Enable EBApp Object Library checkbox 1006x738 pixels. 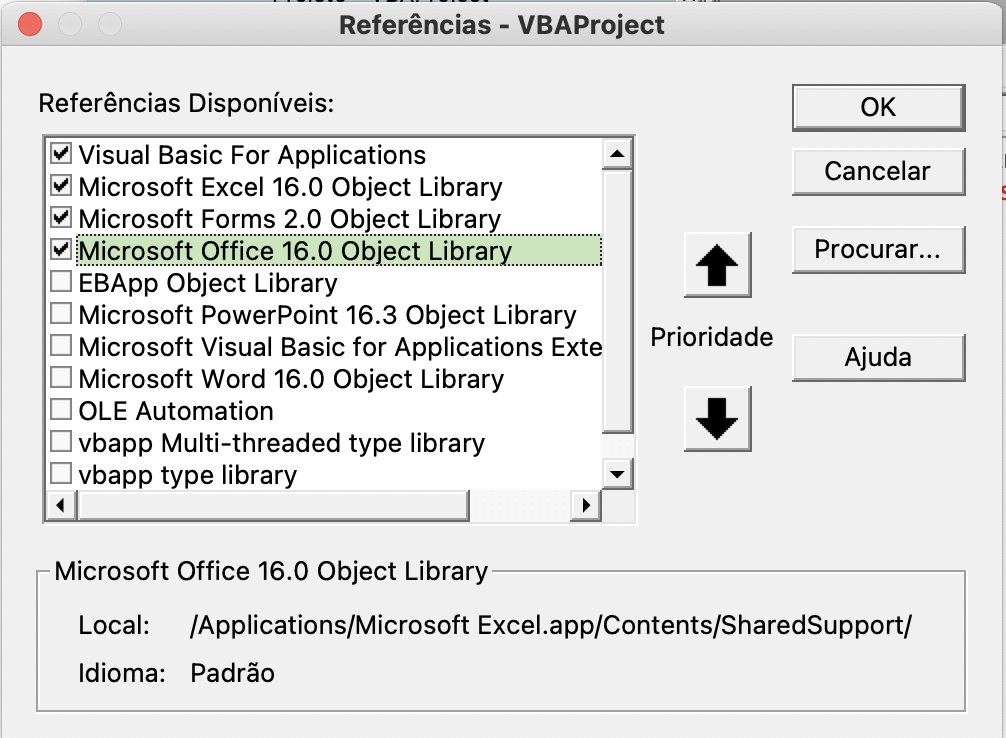click(61, 283)
